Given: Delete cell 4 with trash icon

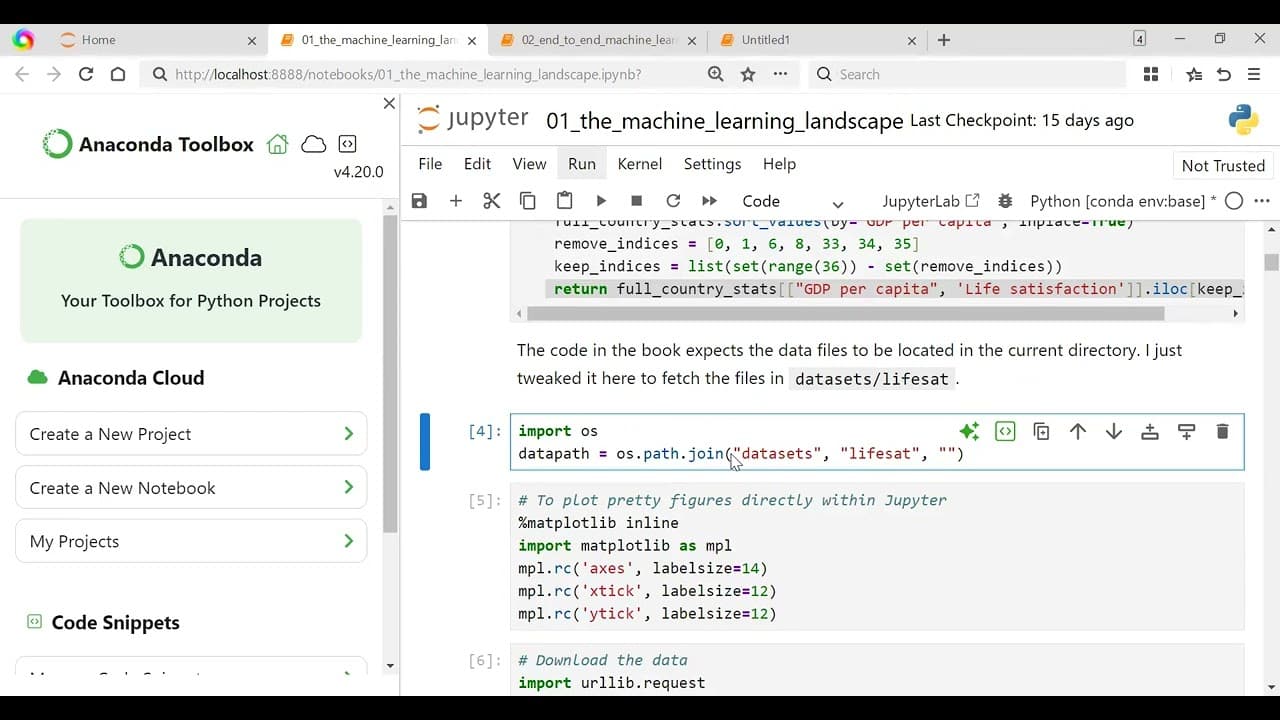Looking at the screenshot, I should click(1222, 431).
